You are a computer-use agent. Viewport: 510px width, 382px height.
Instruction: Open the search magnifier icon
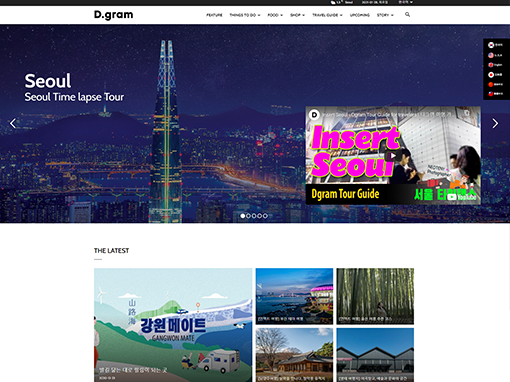(x=407, y=15)
